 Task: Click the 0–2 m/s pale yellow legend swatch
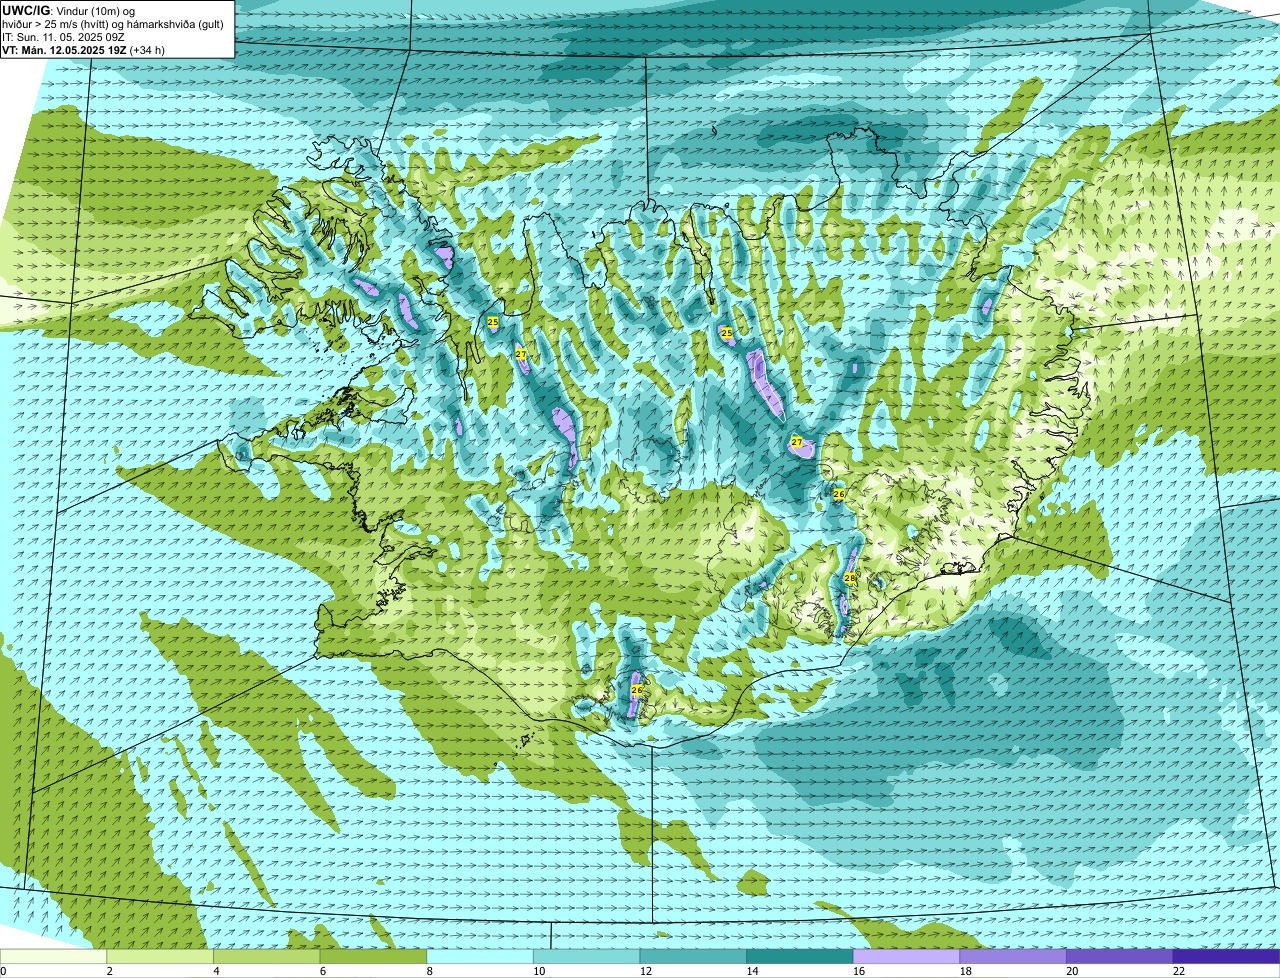click(x=53, y=956)
